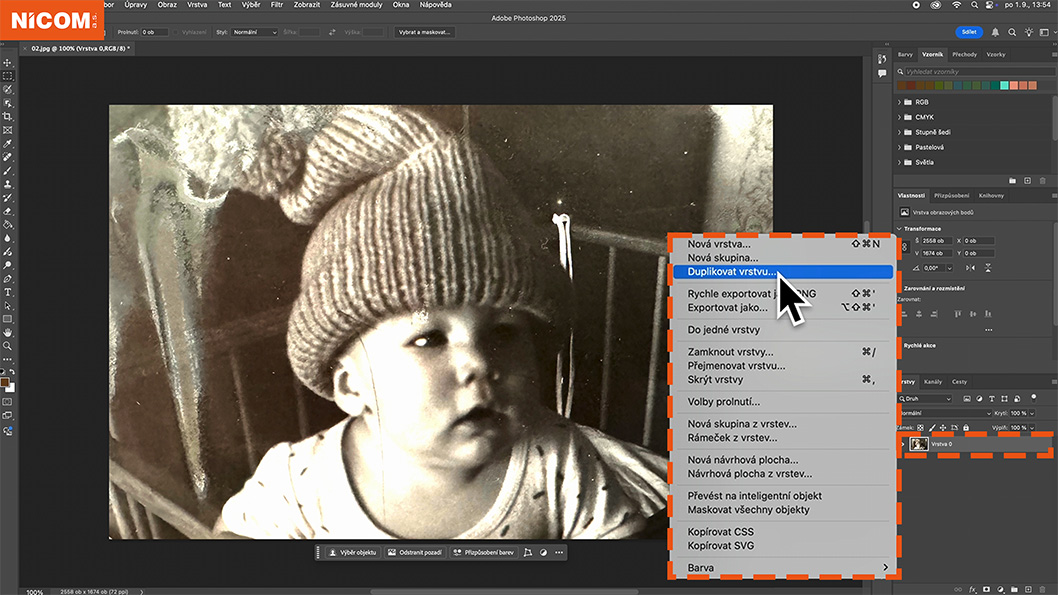1058x595 pixels.
Task: Expand the CMYK swatch folder
Action: (898, 117)
